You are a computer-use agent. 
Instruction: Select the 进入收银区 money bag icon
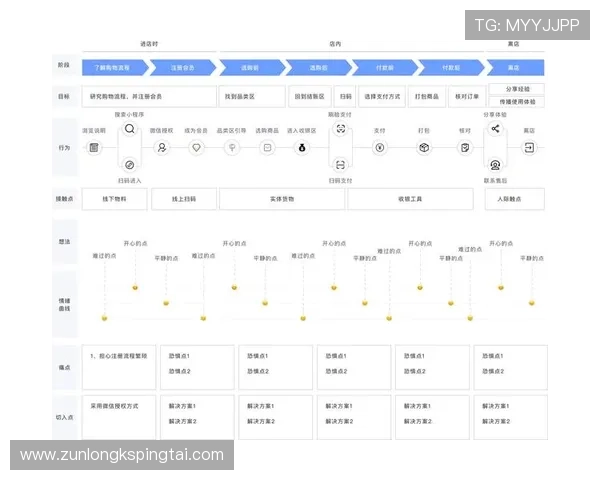302,147
